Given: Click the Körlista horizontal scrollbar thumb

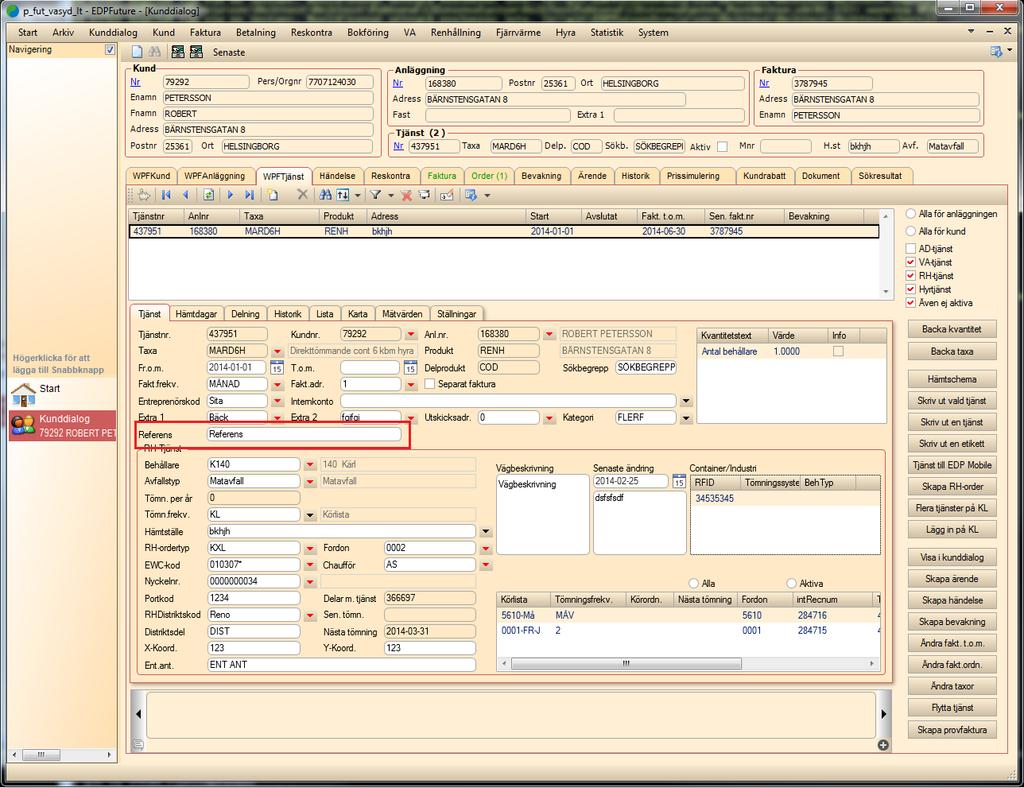Looking at the screenshot, I should [626, 663].
